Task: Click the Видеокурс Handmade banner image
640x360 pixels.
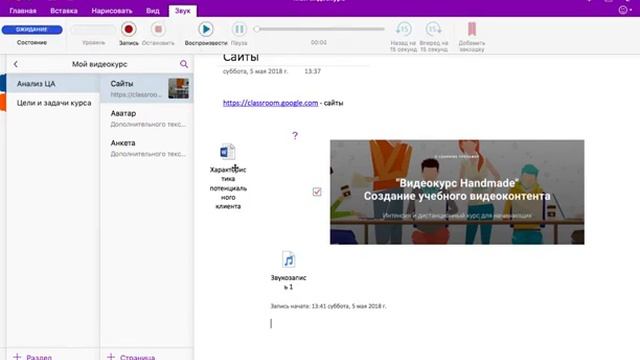Action: coord(457,192)
